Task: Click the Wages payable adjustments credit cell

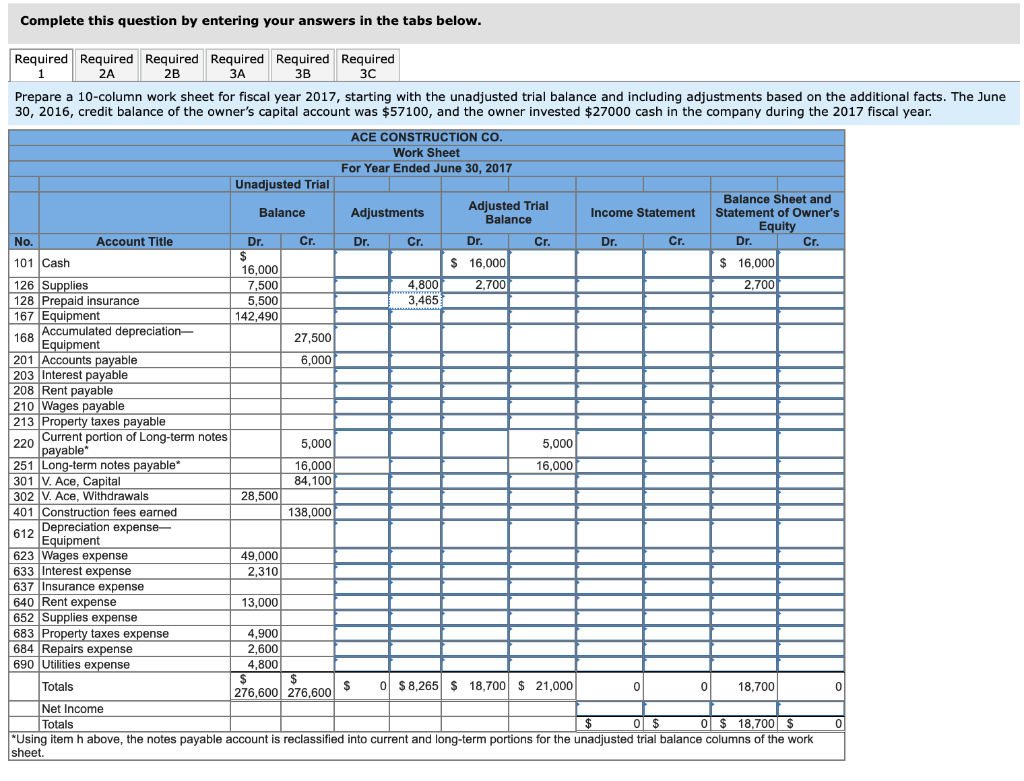Action: (415, 406)
